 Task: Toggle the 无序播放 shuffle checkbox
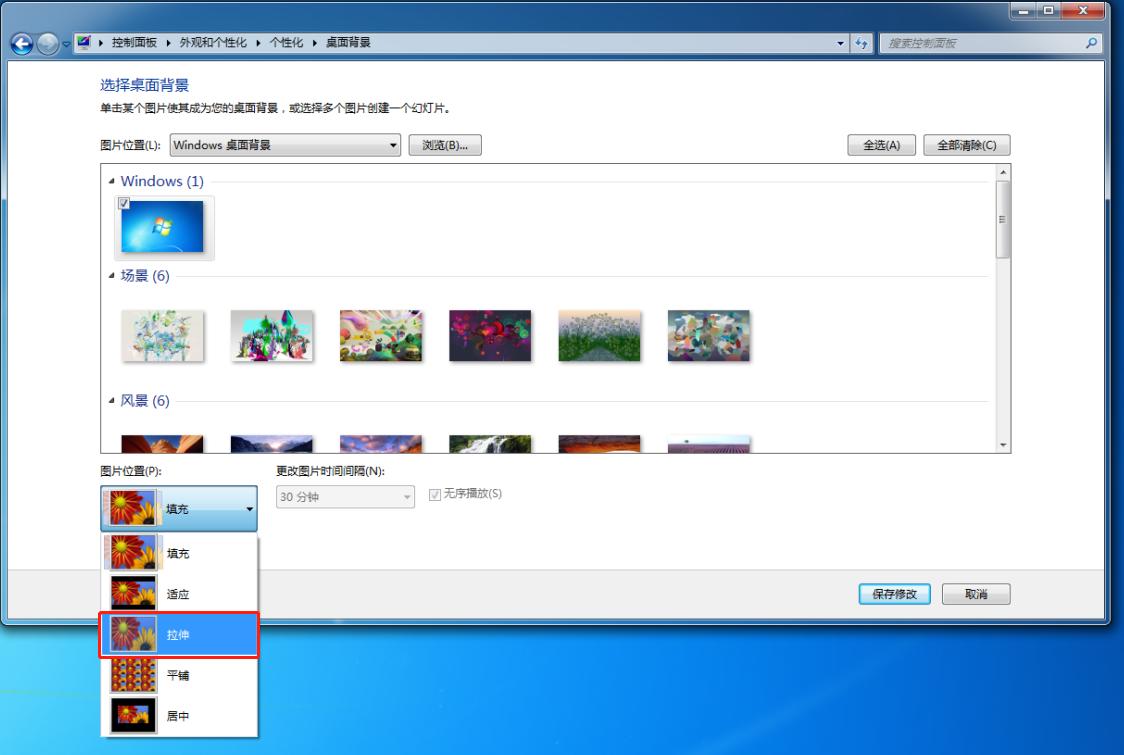tap(433, 494)
